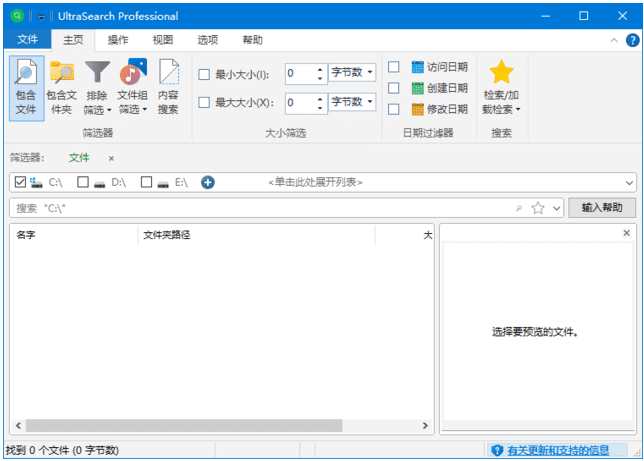This screenshot has height=461, width=644.
Task: Click the 访问日期 calendar icon
Action: (417, 67)
